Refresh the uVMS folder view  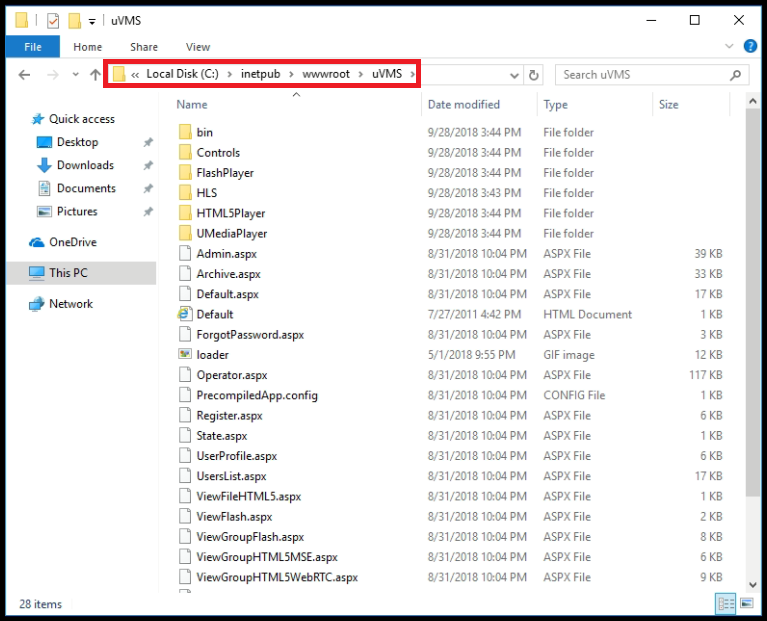point(534,75)
